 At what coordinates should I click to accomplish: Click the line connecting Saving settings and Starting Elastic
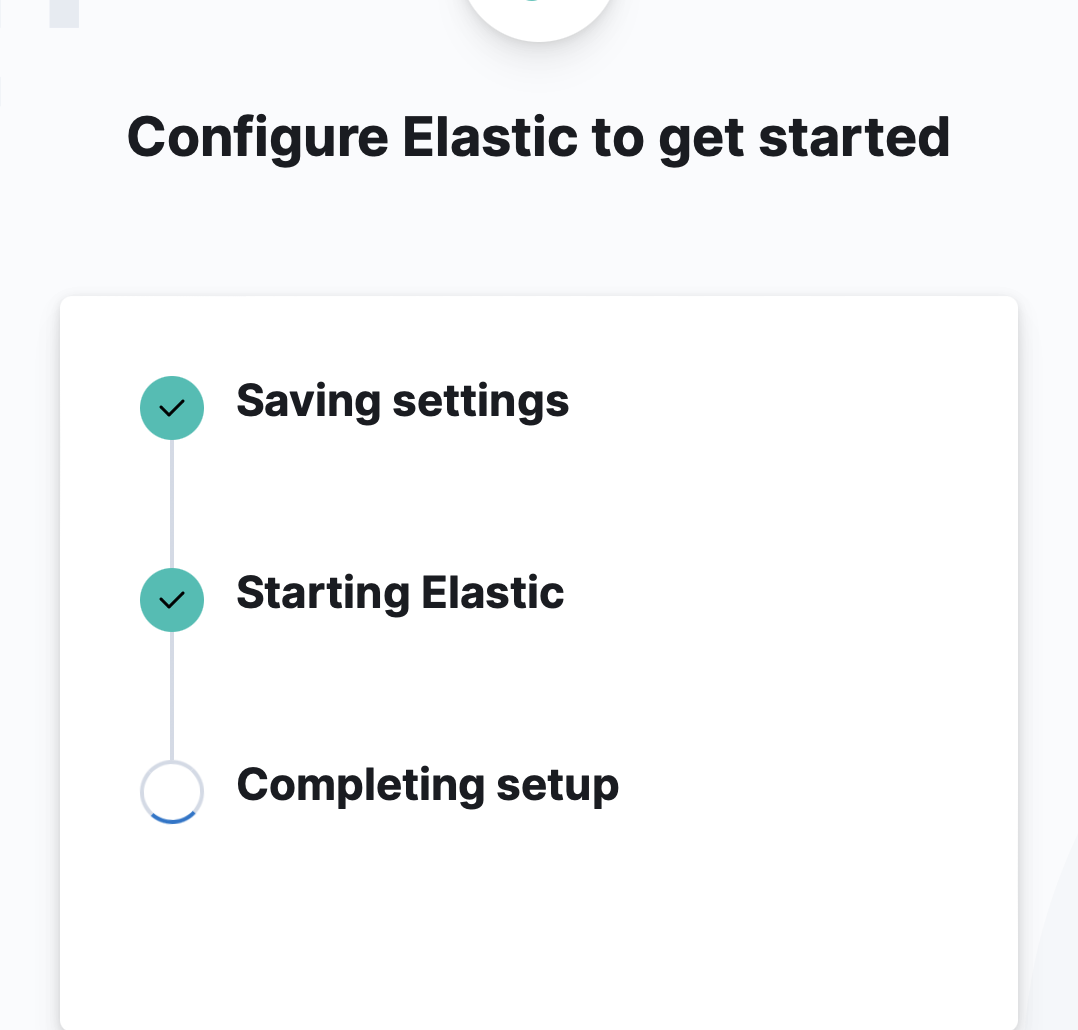tap(172, 504)
